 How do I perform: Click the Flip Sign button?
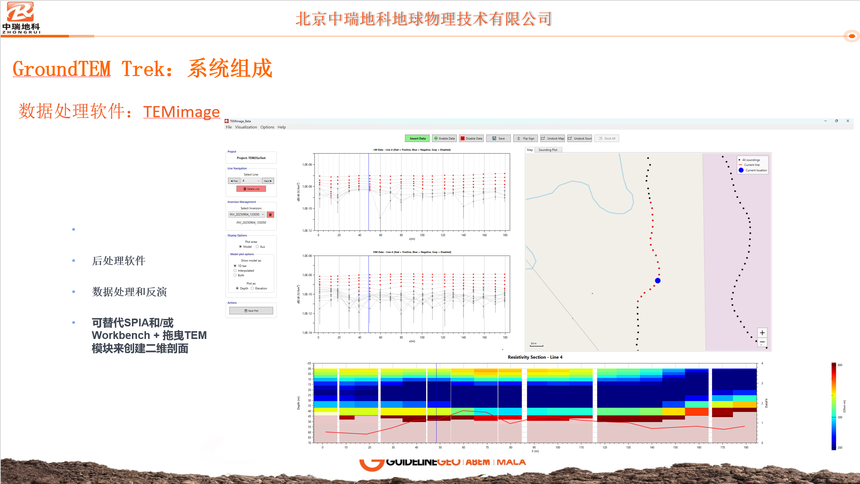(x=526, y=138)
